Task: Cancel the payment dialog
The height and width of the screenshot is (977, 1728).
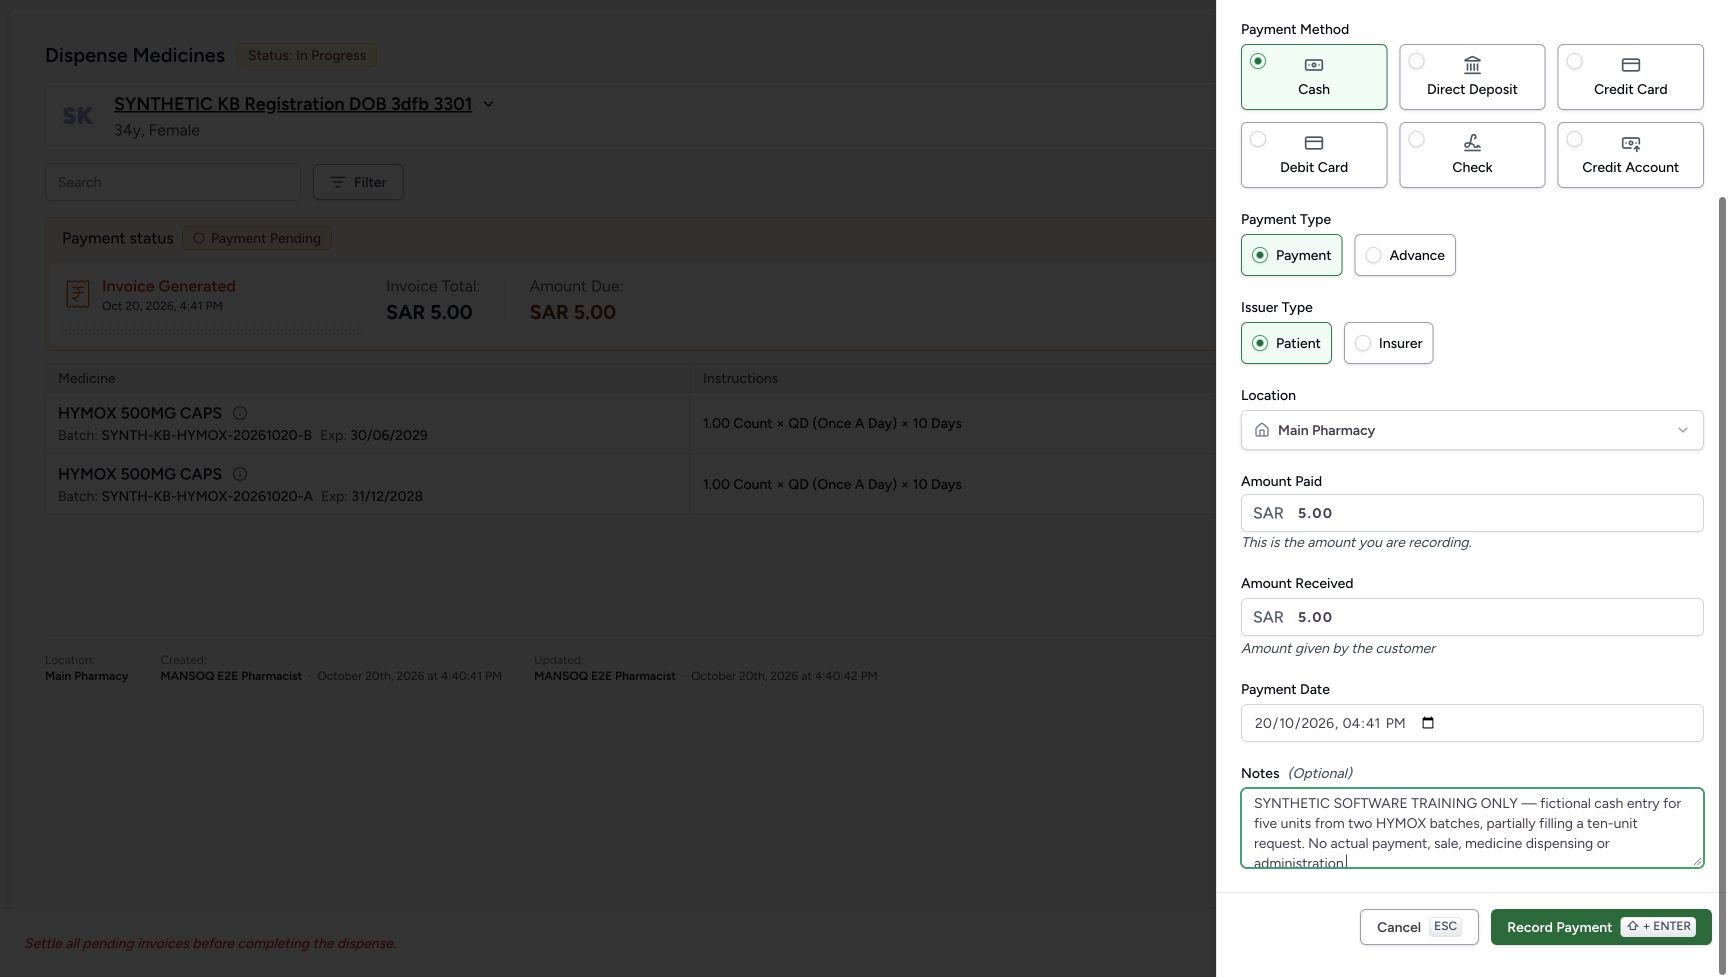Action: (1418, 927)
